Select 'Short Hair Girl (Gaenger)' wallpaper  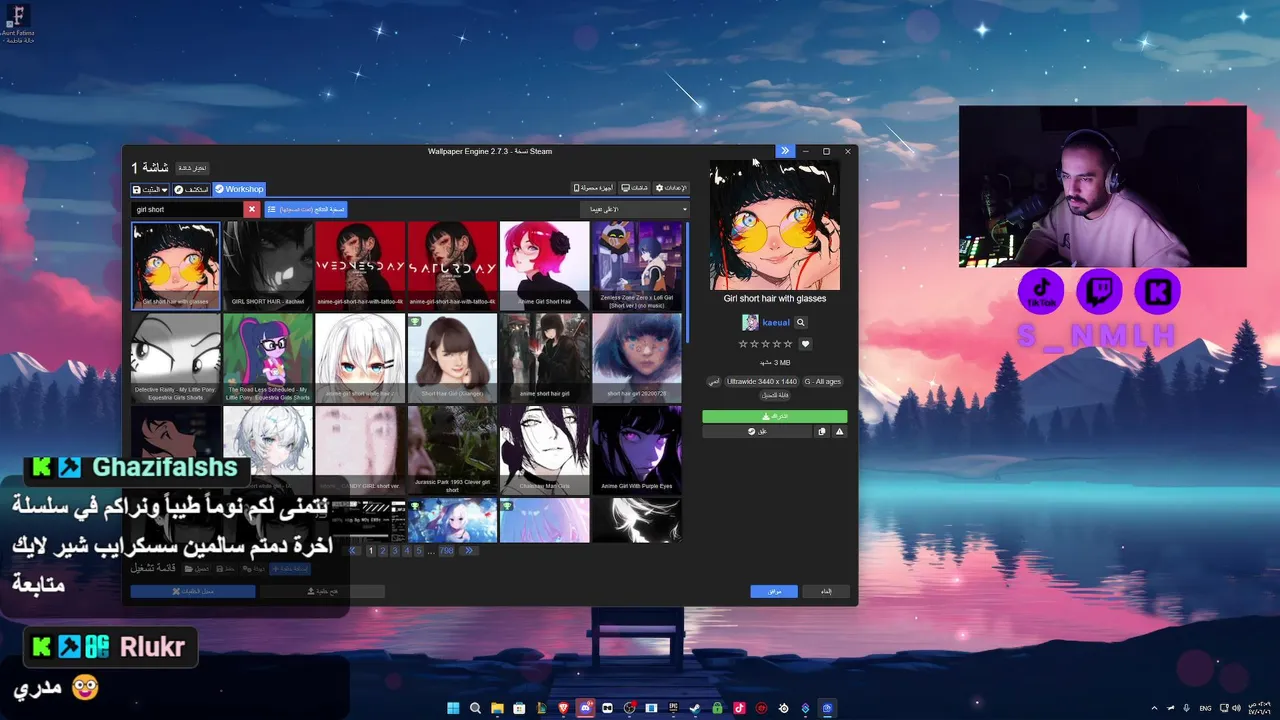tap(452, 358)
